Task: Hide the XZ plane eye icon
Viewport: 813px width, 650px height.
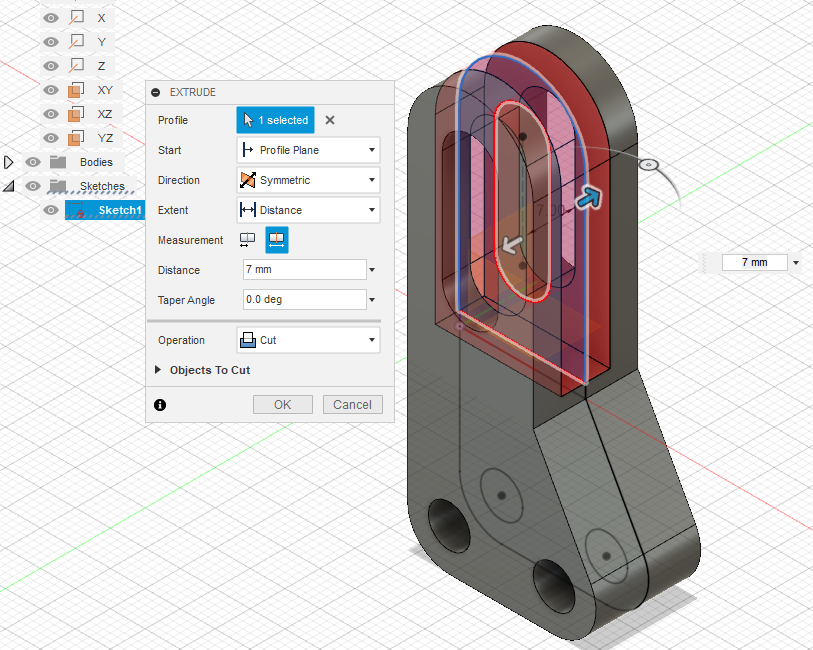Action: pyautogui.click(x=51, y=114)
